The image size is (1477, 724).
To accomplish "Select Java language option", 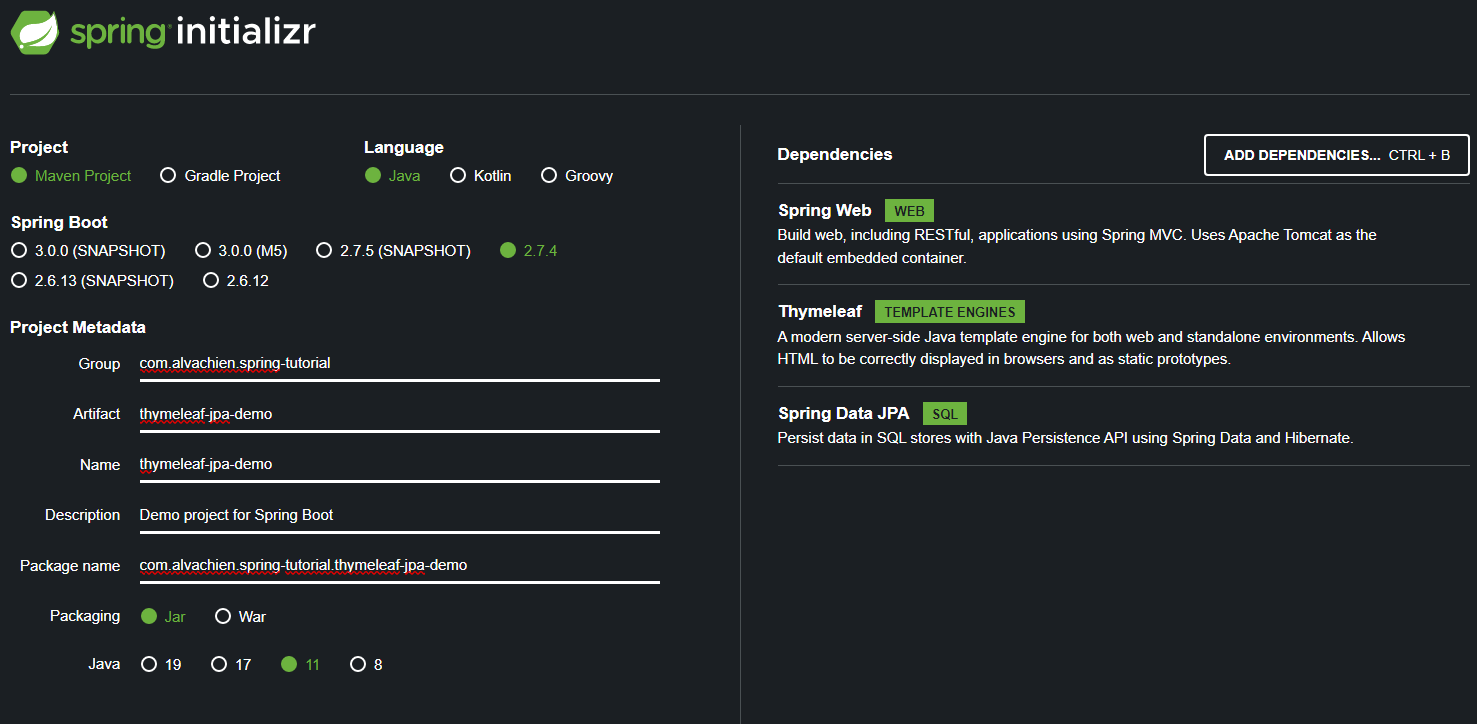I will tap(392, 175).
